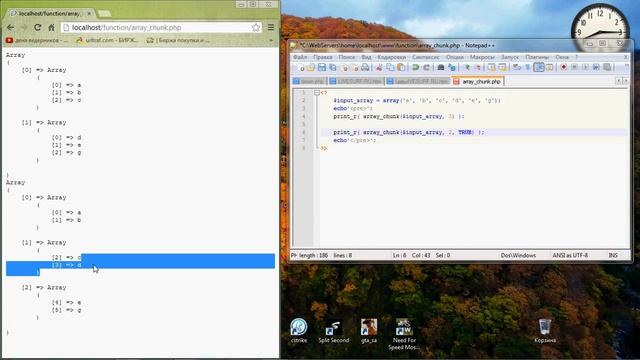Image resolution: width=640 pixels, height=360 pixels.
Task: Toggle the bookmark star in Chrome address bar
Action: click(x=256, y=27)
